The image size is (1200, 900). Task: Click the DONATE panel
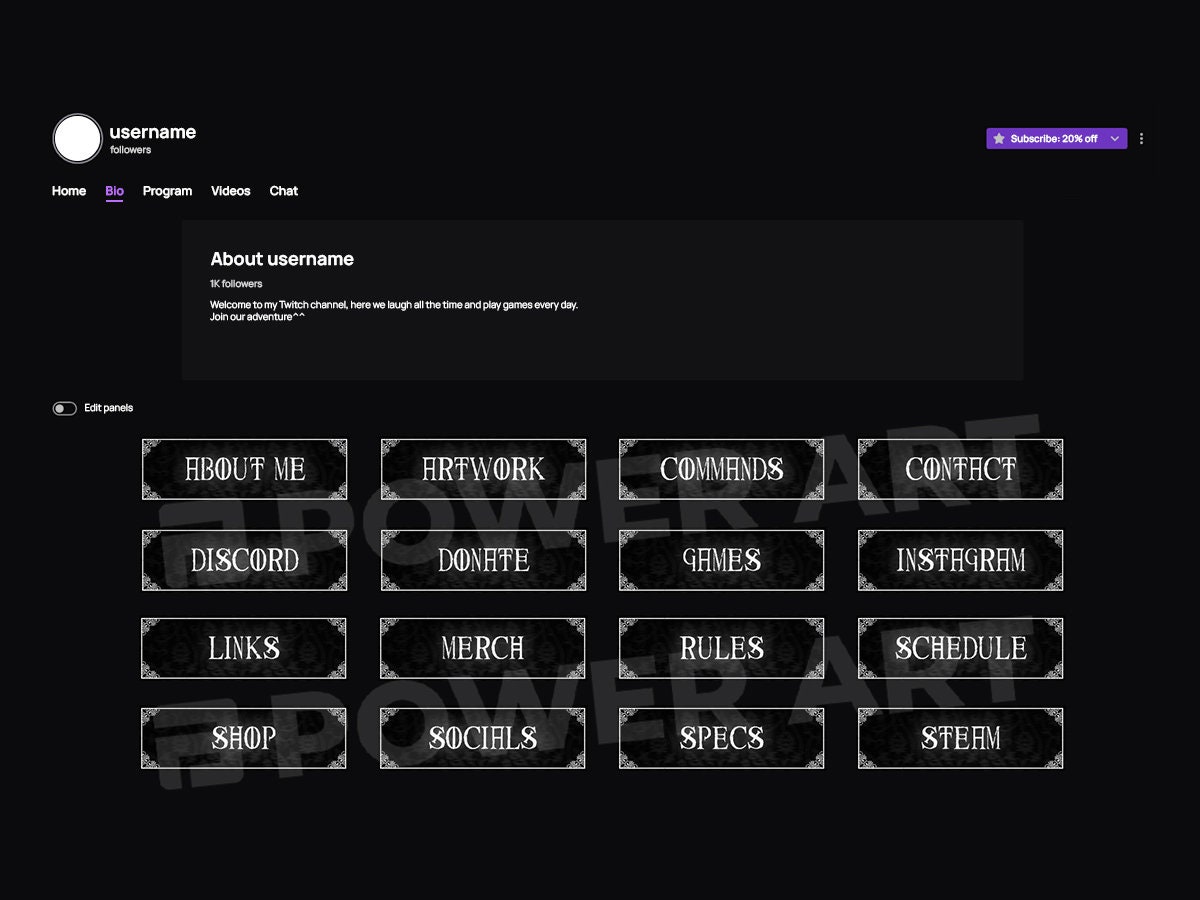pos(483,559)
